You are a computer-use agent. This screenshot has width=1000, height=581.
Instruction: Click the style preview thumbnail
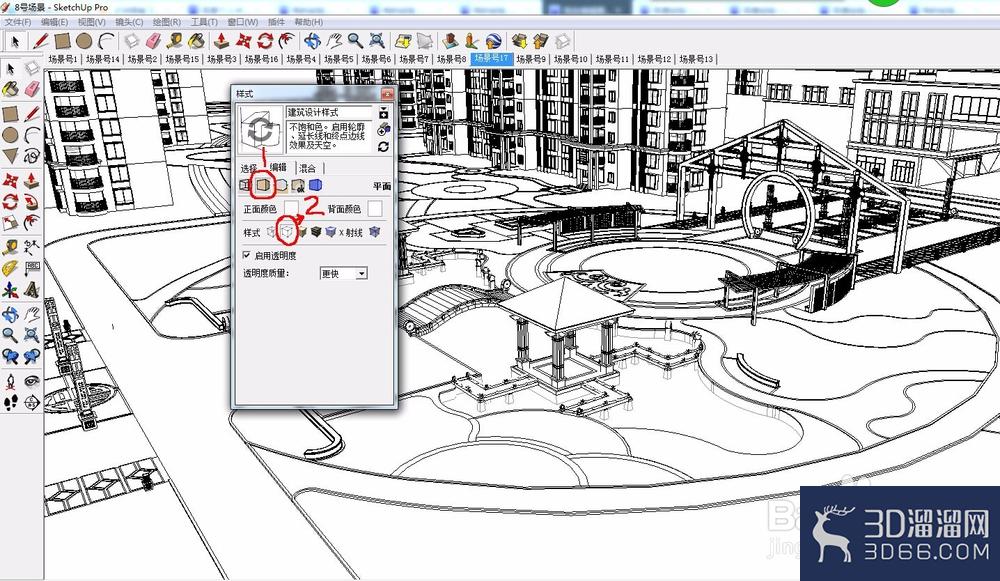pos(260,130)
